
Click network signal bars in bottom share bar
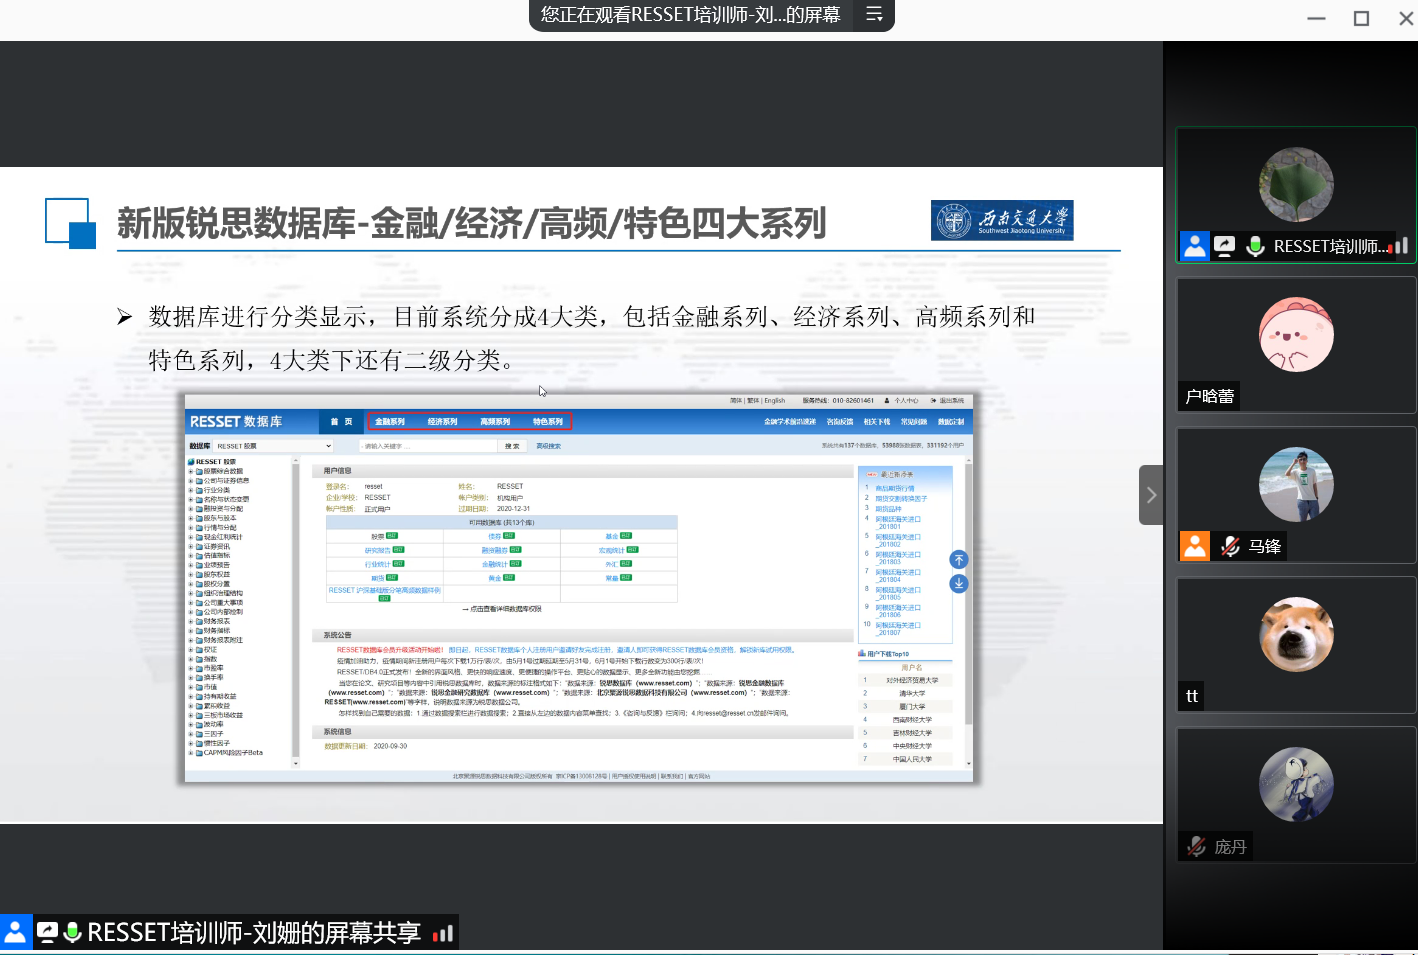[x=443, y=933]
